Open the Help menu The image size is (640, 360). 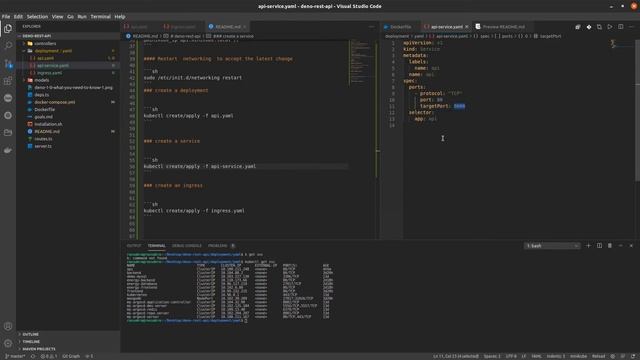click(x=120, y=17)
